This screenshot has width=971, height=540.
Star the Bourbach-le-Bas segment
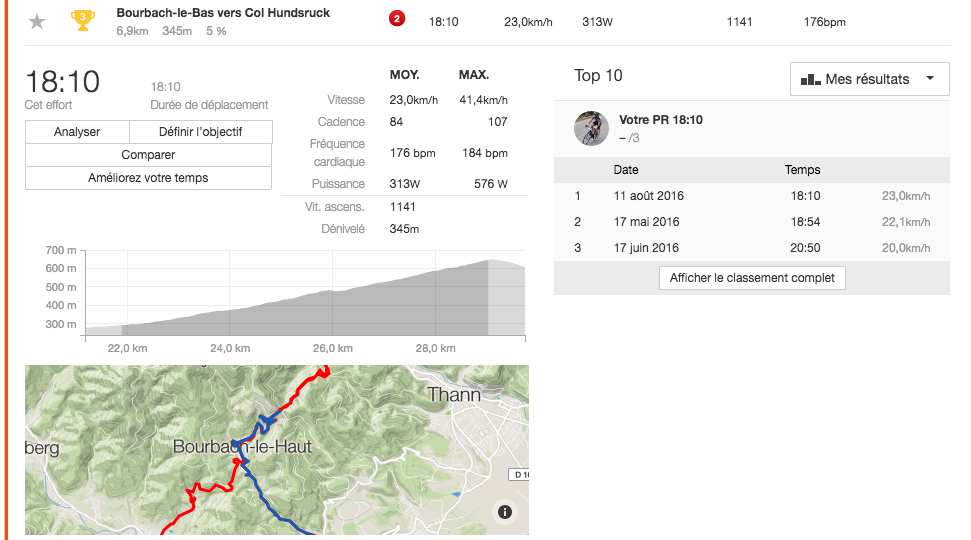pos(37,21)
